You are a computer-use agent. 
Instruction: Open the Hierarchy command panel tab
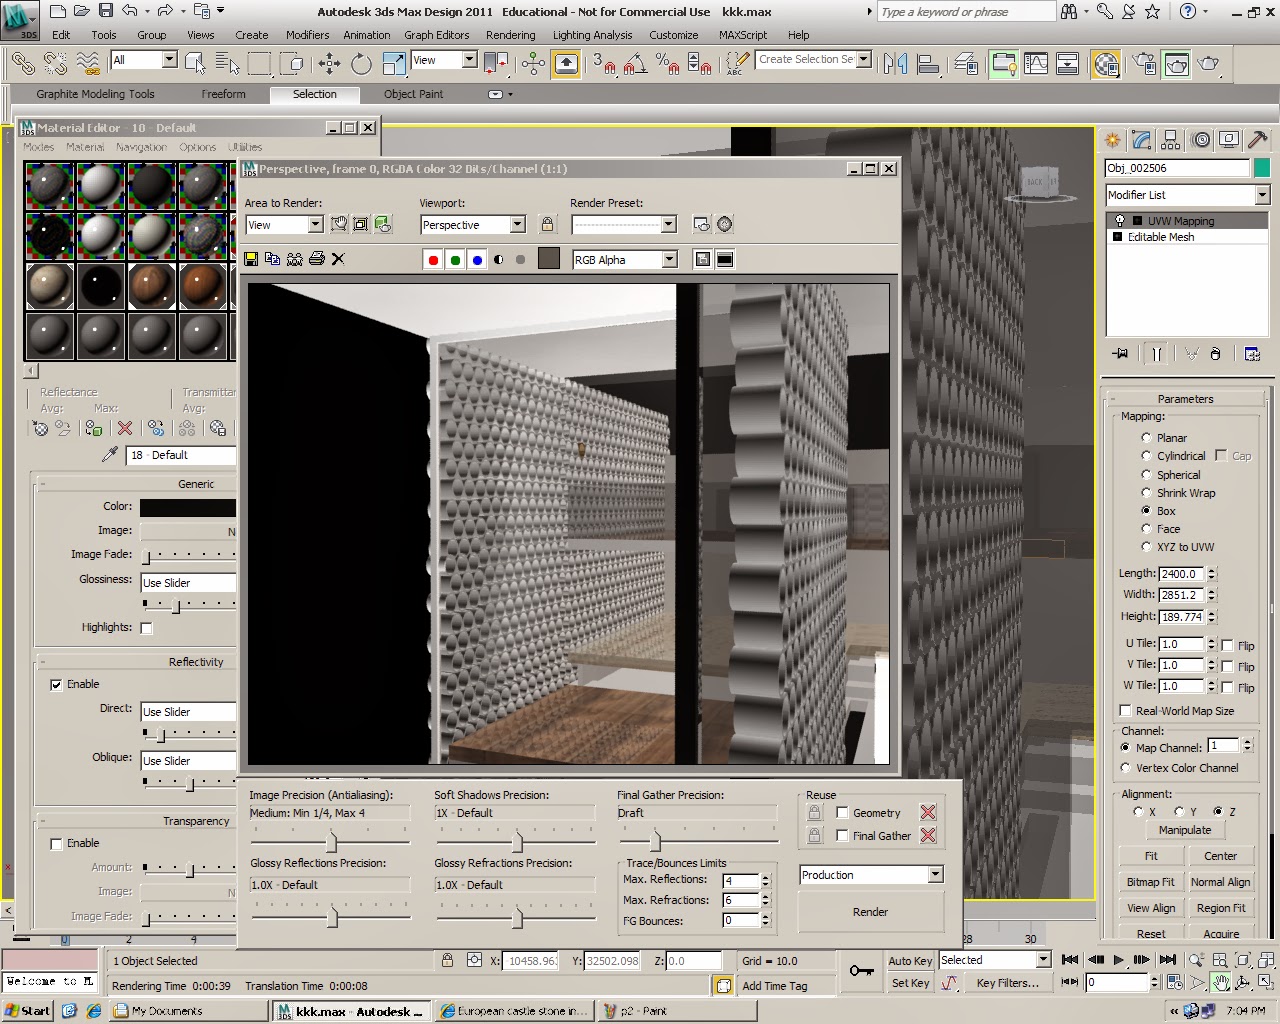1171,140
